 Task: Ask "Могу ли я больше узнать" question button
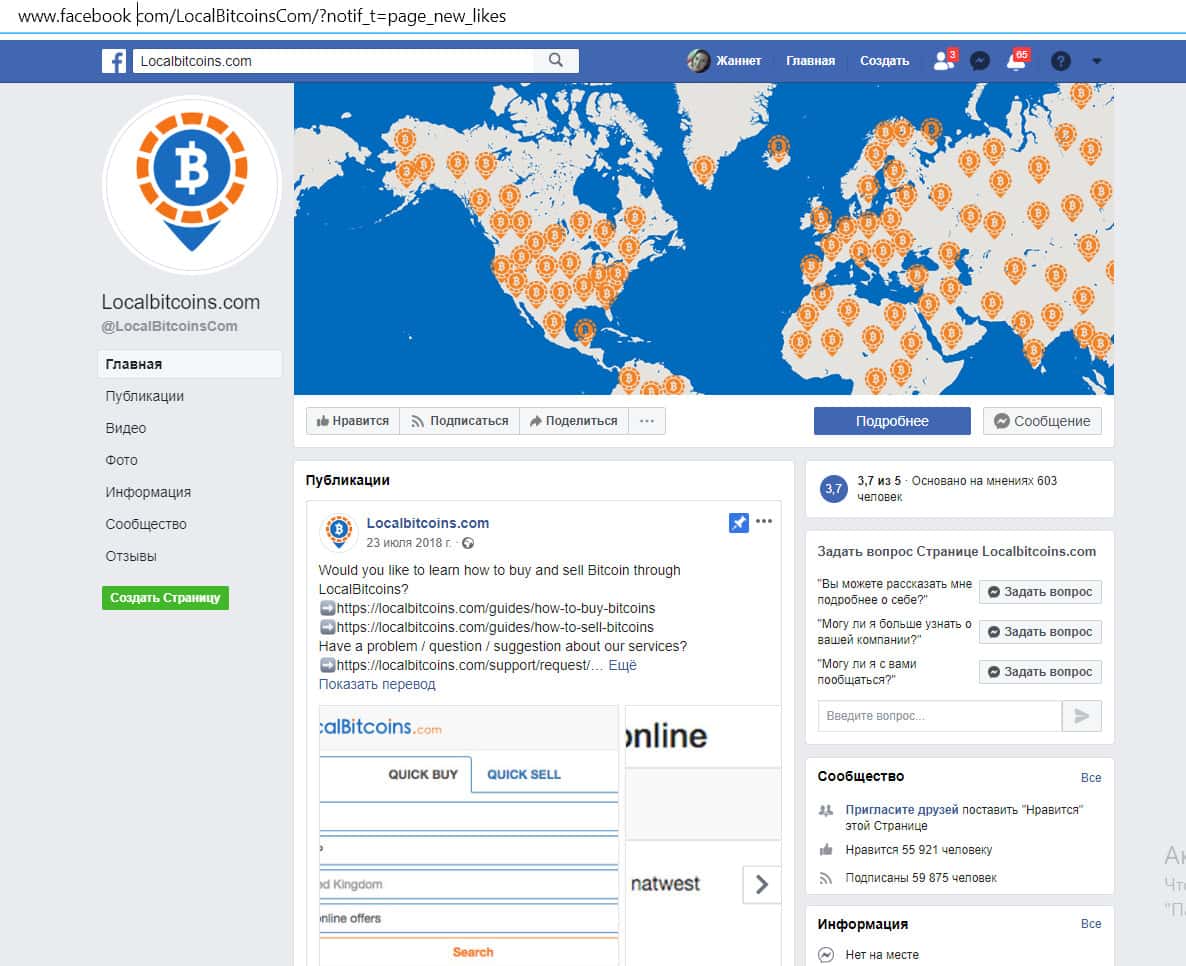(x=1040, y=632)
